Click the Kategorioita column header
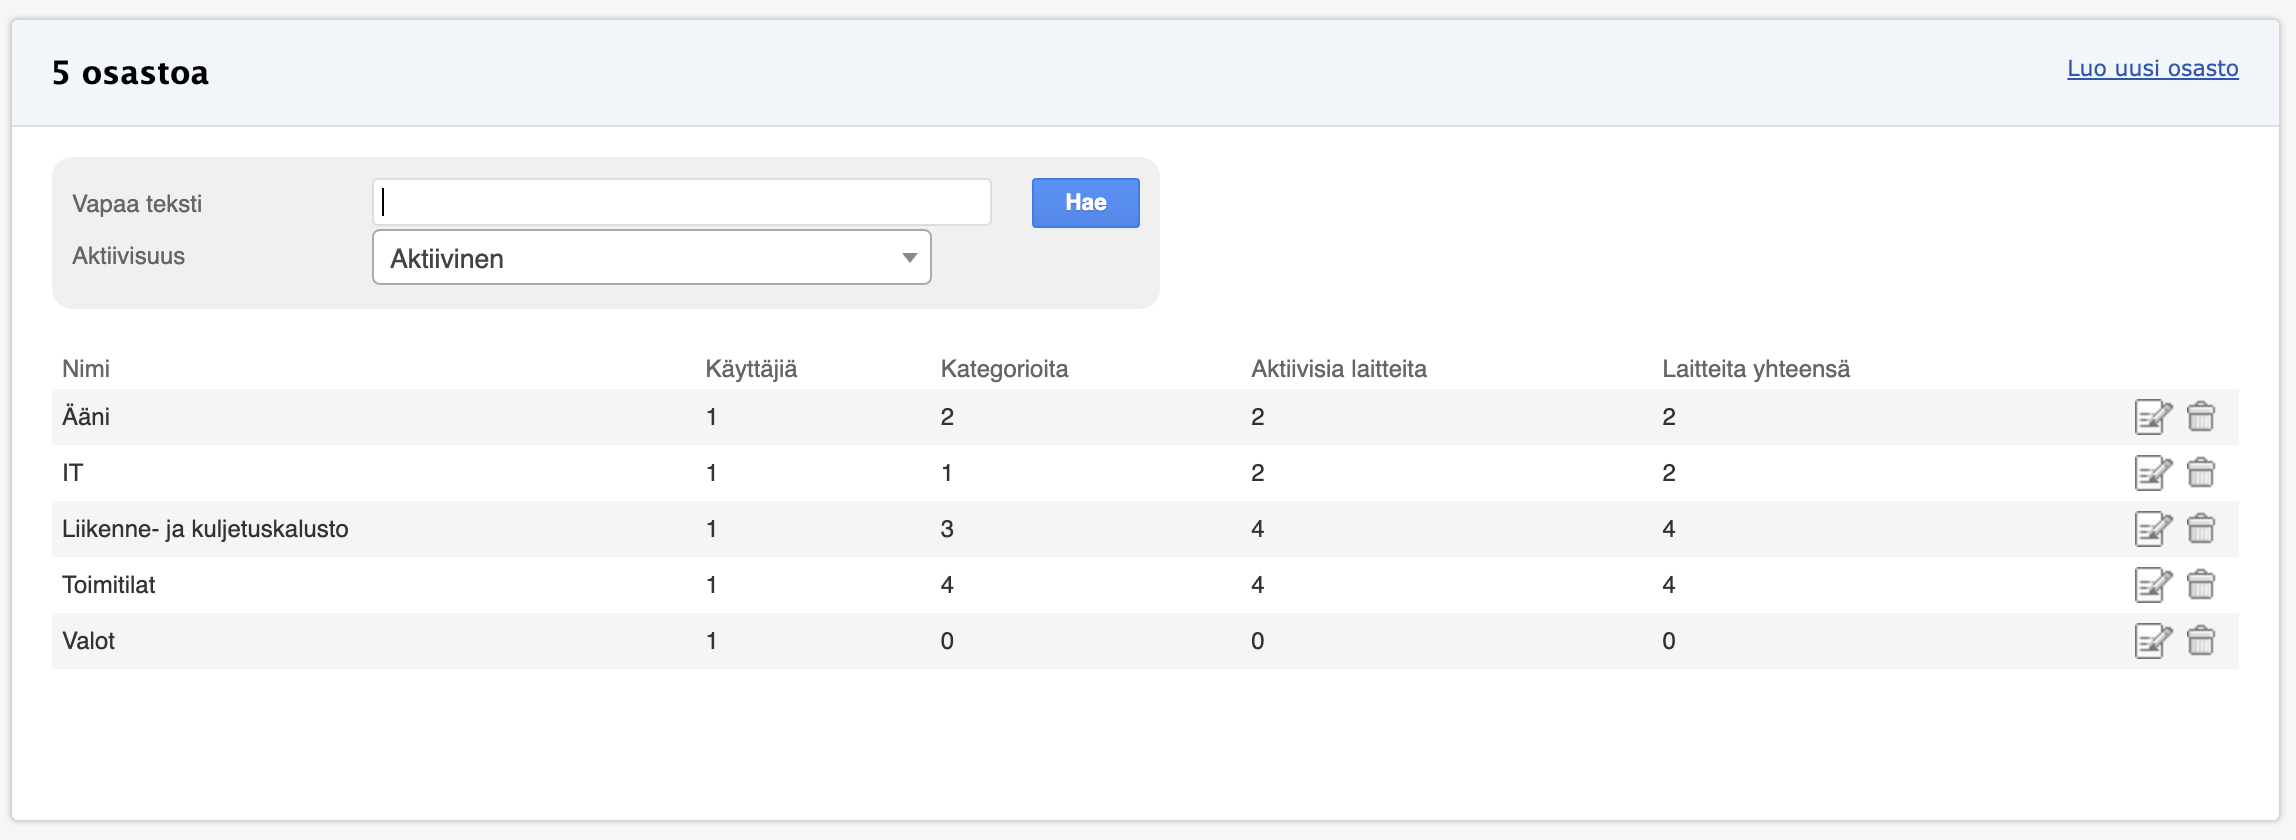The width and height of the screenshot is (2296, 840). [x=1004, y=369]
